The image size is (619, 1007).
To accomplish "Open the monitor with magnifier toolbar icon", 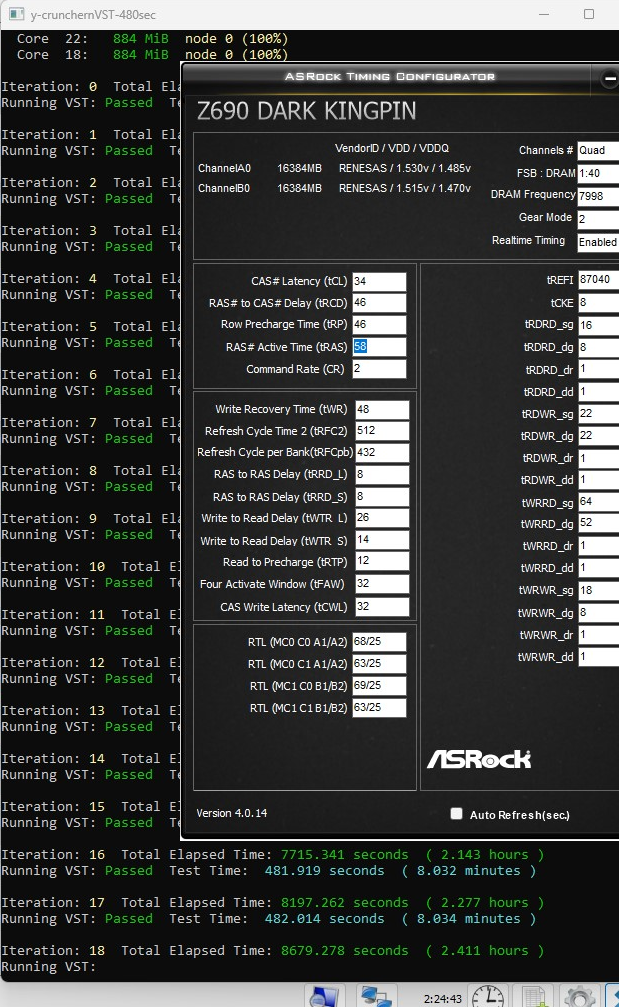I will (324, 996).
